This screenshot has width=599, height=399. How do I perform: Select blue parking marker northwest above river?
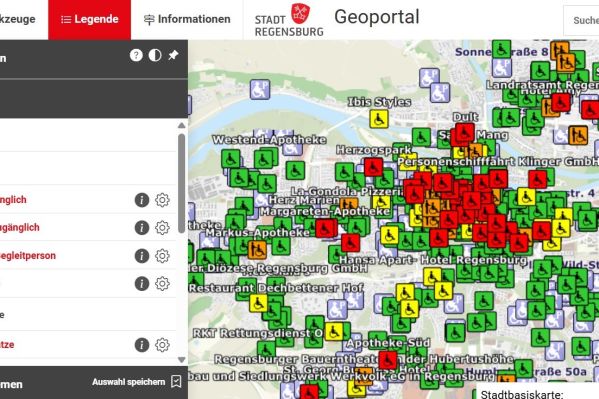pos(260,90)
